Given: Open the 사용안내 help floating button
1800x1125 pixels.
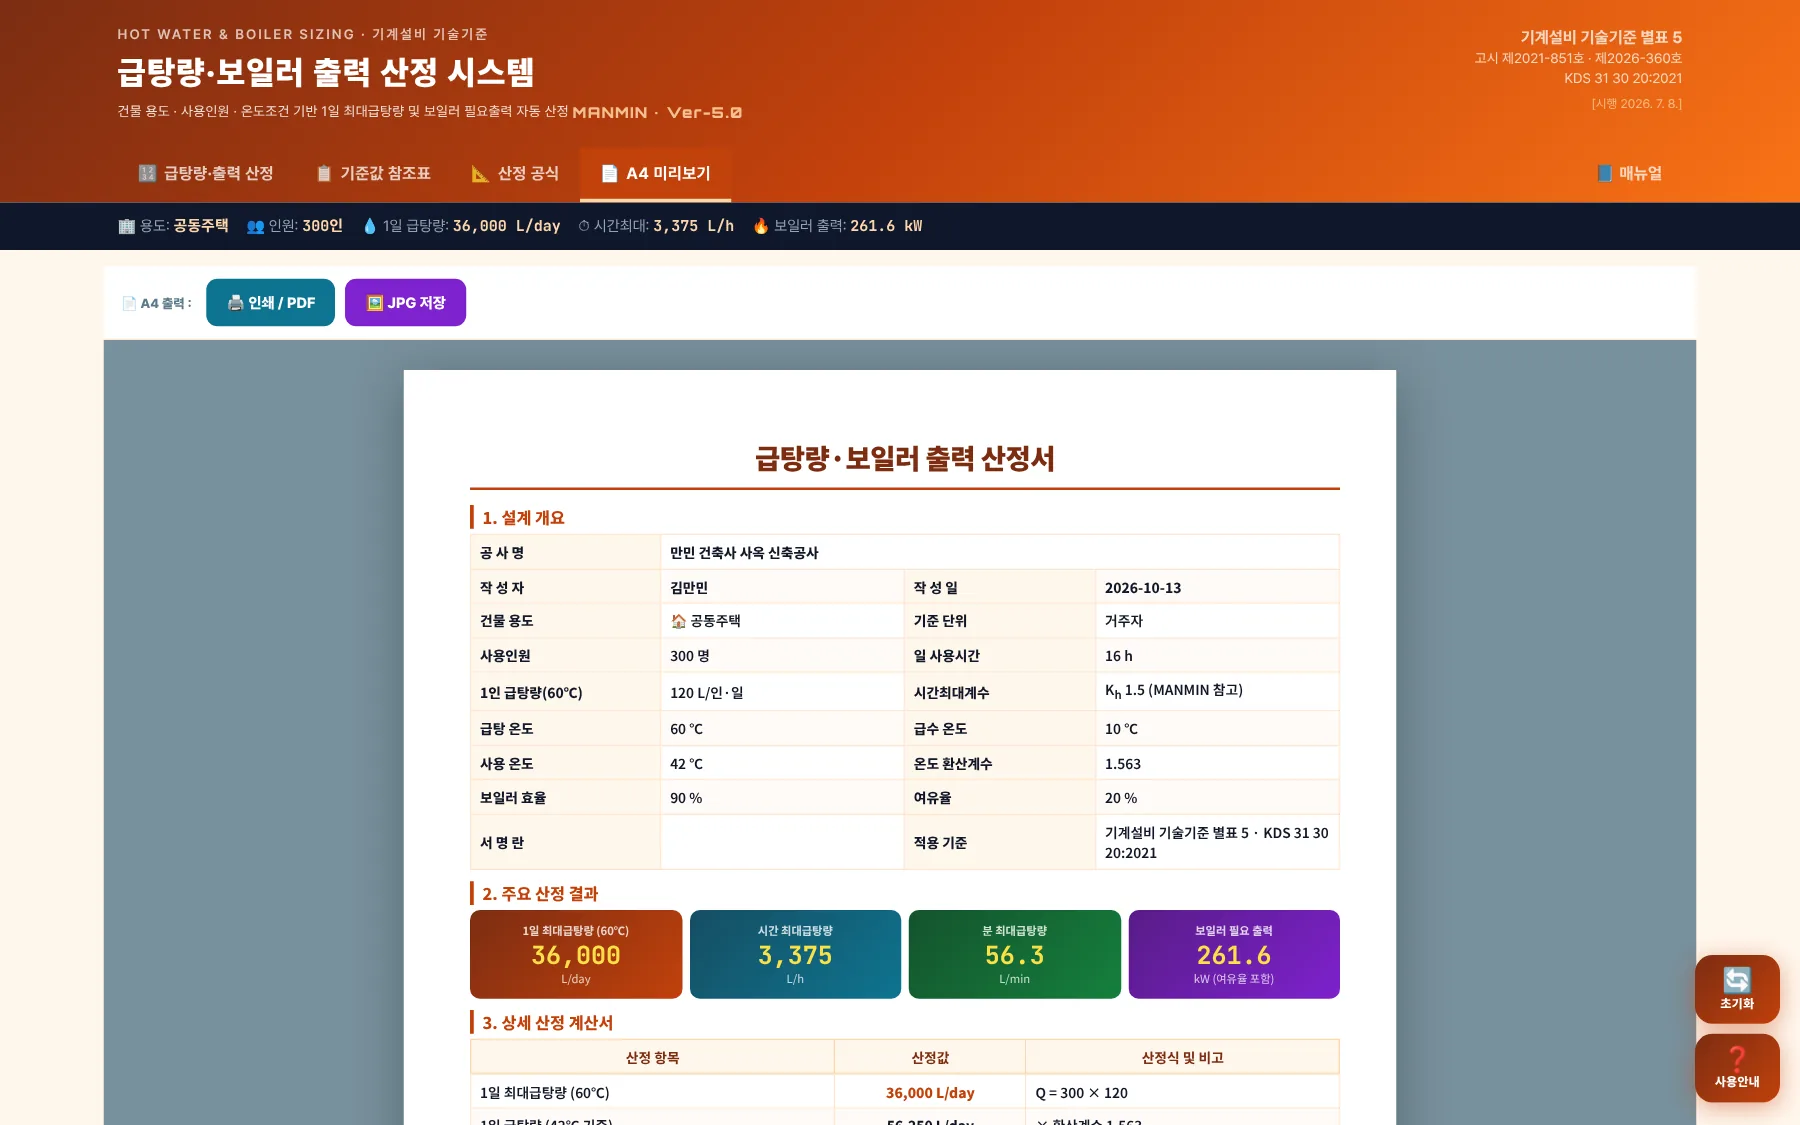Looking at the screenshot, I should [1737, 1068].
